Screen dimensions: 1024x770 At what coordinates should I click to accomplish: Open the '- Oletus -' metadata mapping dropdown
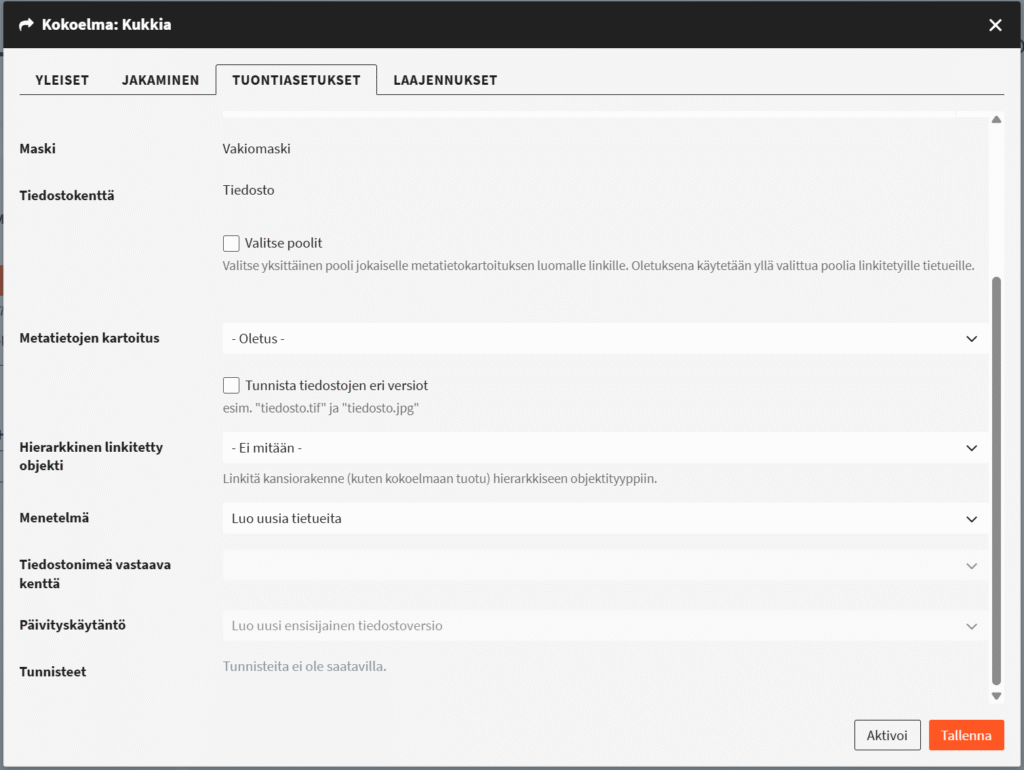coord(605,339)
